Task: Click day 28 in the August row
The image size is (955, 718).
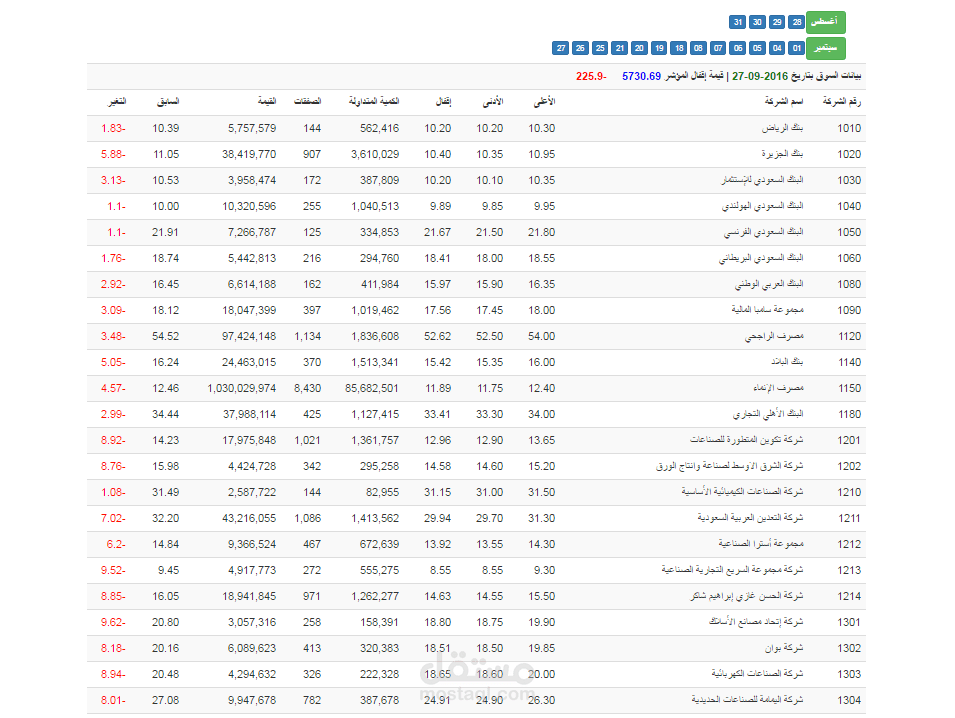Action: tap(796, 21)
